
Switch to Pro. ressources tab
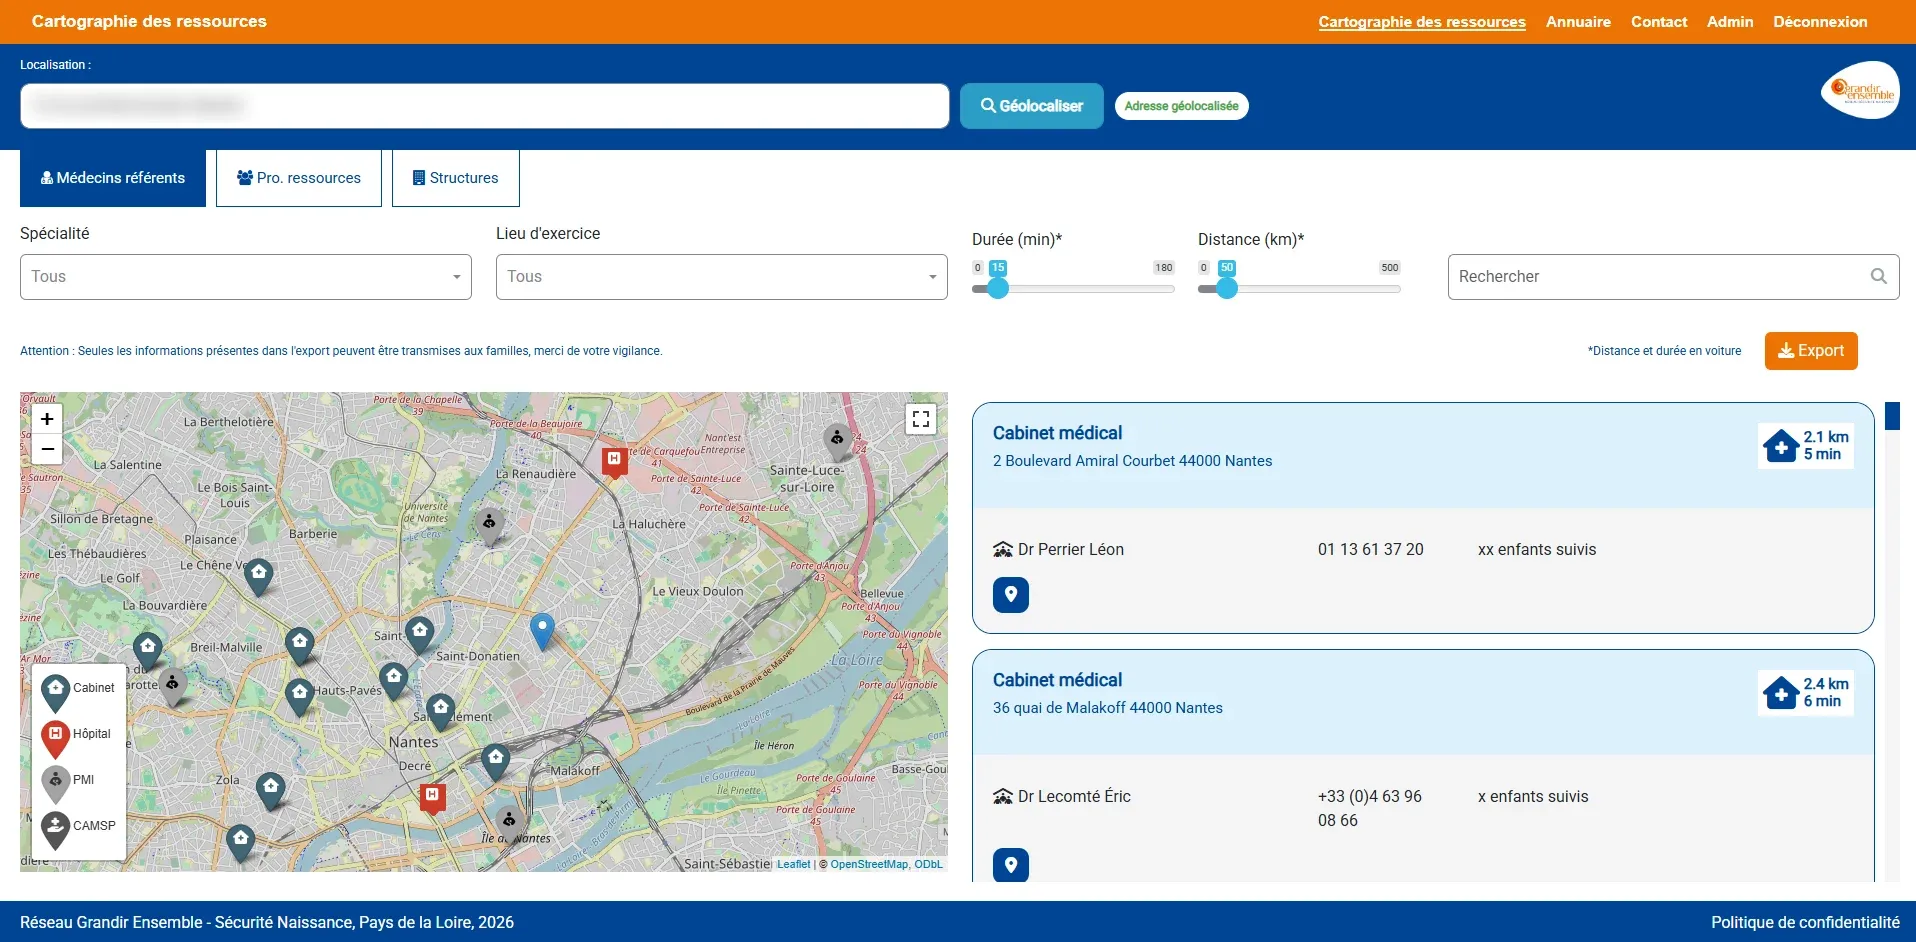[x=299, y=178]
